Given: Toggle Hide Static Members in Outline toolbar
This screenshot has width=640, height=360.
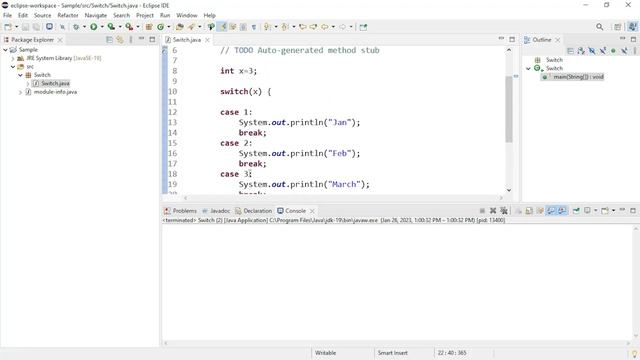Looking at the screenshot, I should (x=602, y=51).
